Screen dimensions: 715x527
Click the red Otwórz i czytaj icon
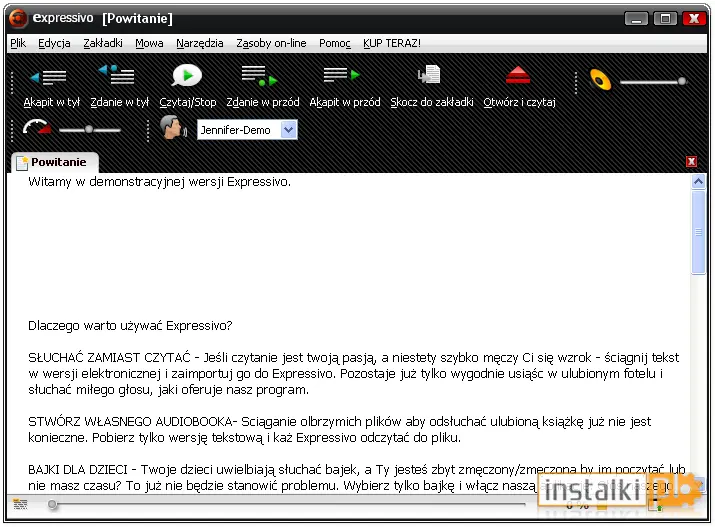point(518,75)
